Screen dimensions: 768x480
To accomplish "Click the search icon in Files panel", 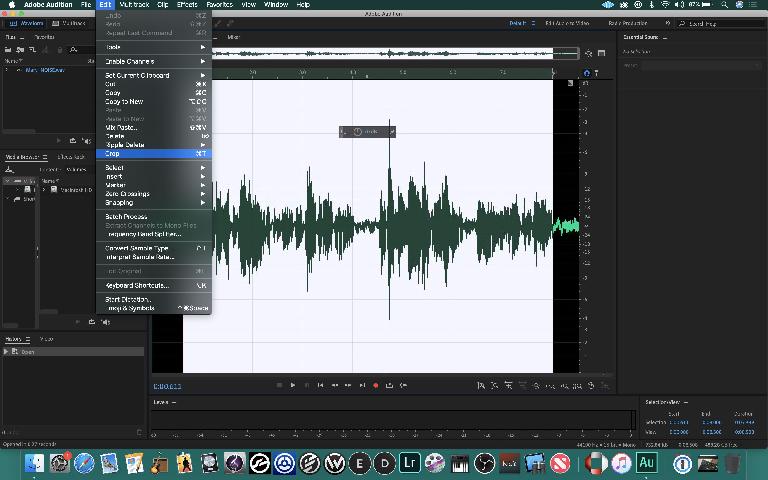I will (73, 49).
